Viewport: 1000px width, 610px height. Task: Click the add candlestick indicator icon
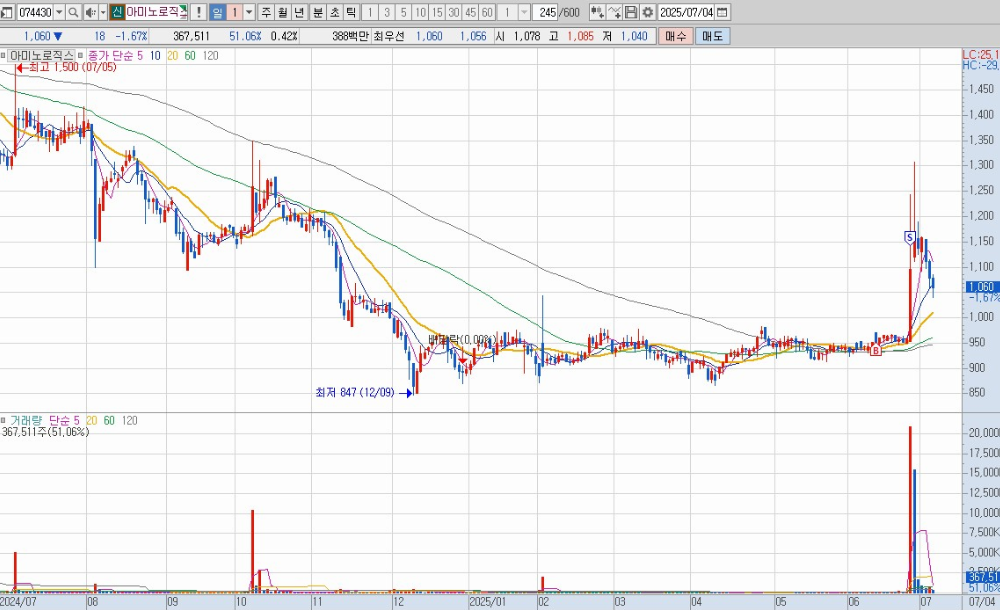pyautogui.click(x=597, y=13)
